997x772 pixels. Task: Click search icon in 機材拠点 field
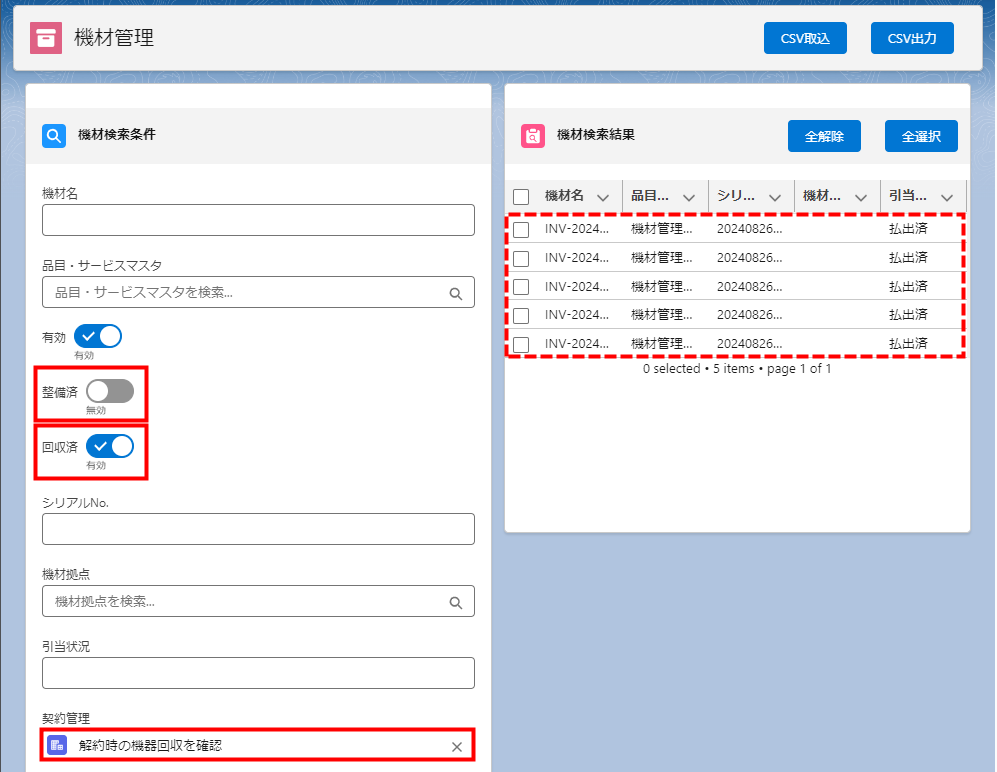pyautogui.click(x=455, y=602)
